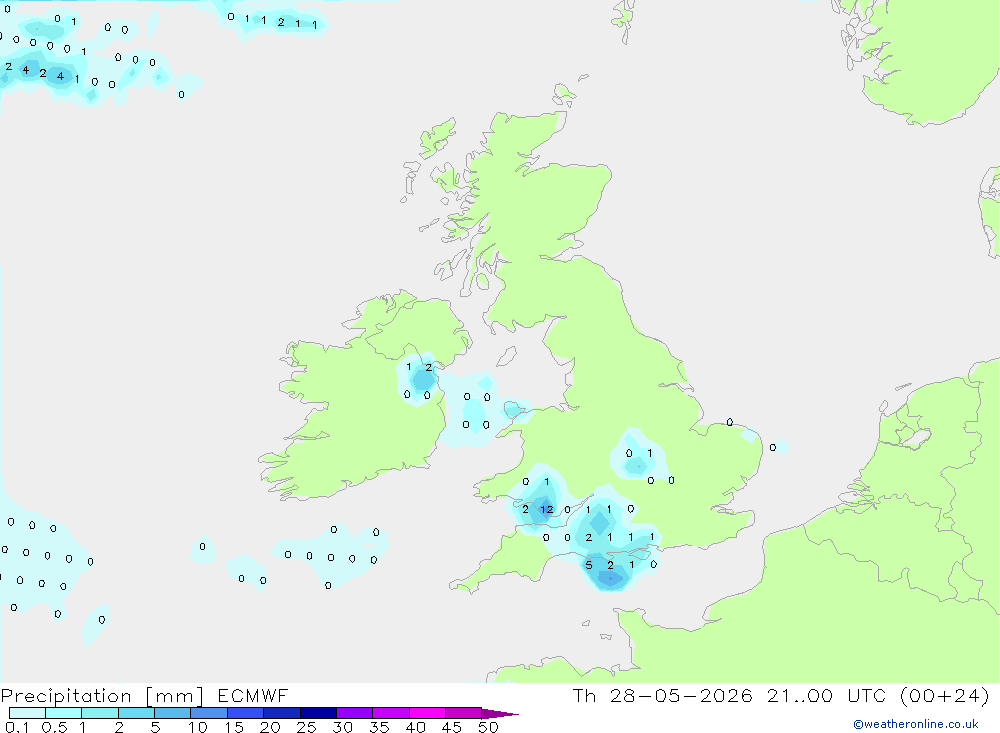Click the ECMWF model label
The height and width of the screenshot is (733, 1000).
tap(253, 695)
